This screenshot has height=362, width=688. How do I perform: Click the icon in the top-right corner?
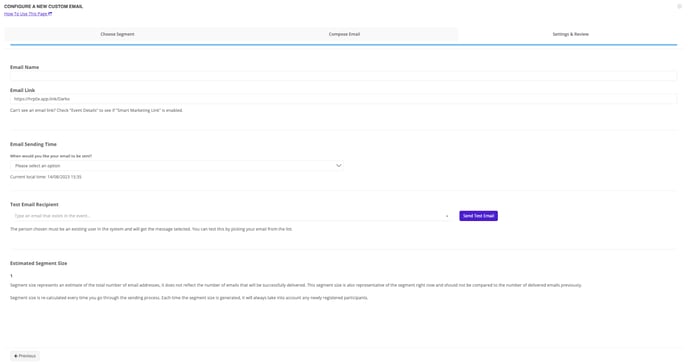(x=679, y=6)
